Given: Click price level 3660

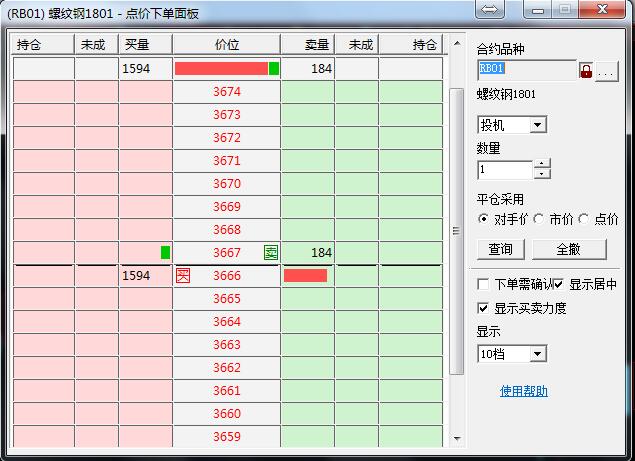Looking at the screenshot, I should (x=227, y=414).
